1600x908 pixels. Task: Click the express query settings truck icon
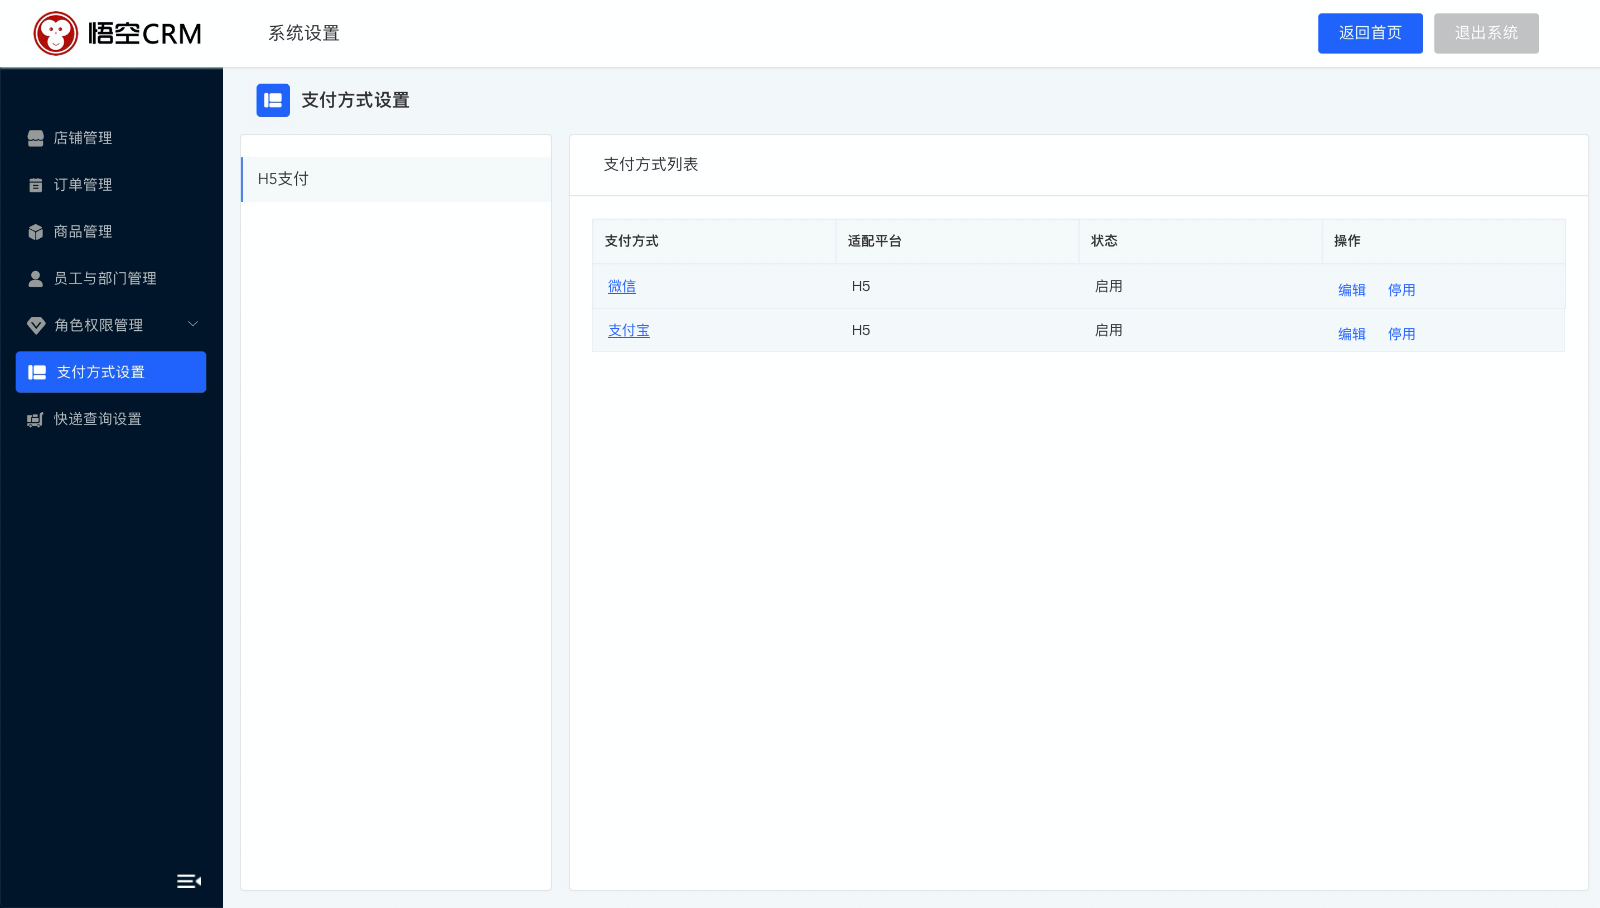[x=36, y=419]
